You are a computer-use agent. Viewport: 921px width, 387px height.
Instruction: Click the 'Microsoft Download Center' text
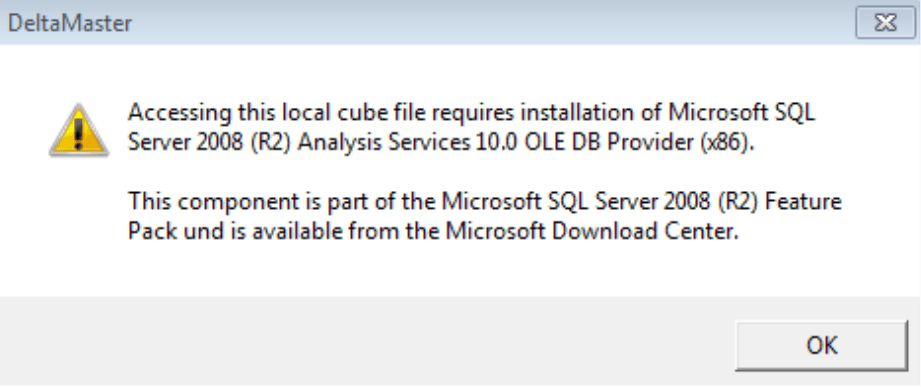(x=591, y=232)
